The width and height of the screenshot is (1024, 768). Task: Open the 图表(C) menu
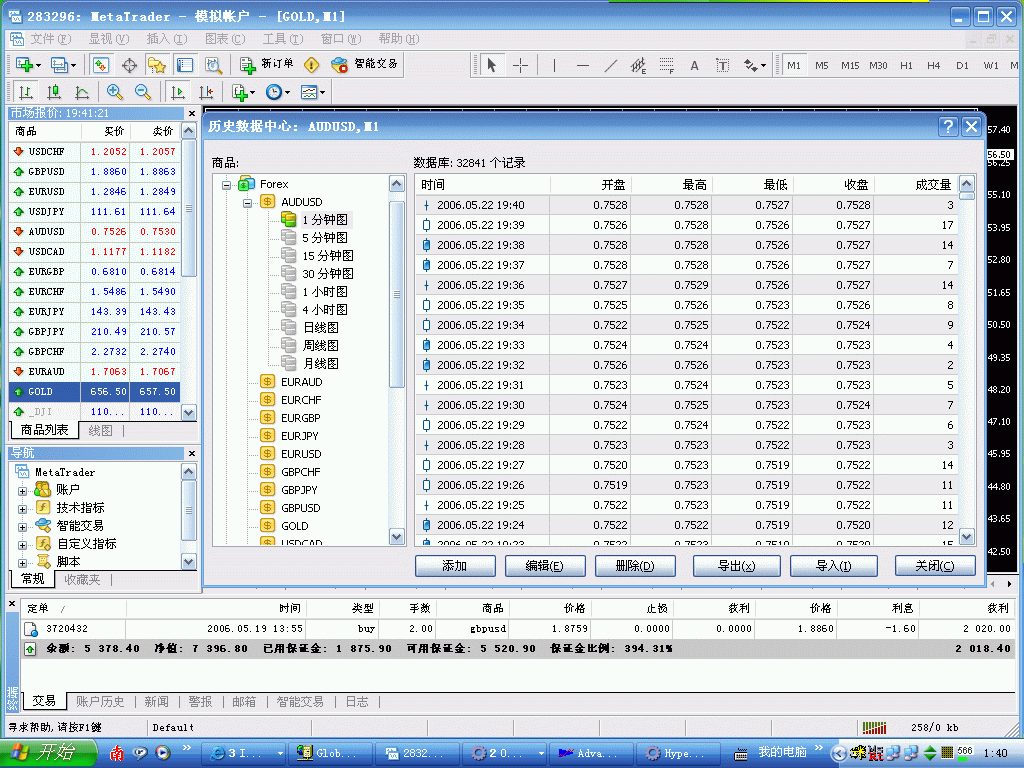point(225,39)
